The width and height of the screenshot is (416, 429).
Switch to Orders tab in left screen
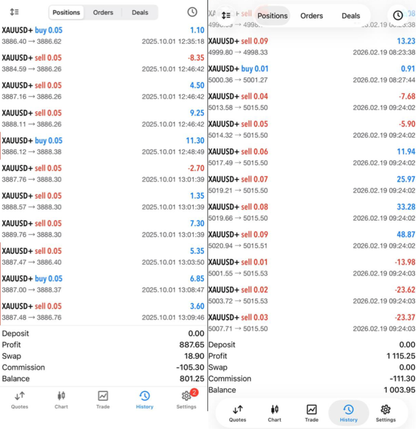coord(103,13)
